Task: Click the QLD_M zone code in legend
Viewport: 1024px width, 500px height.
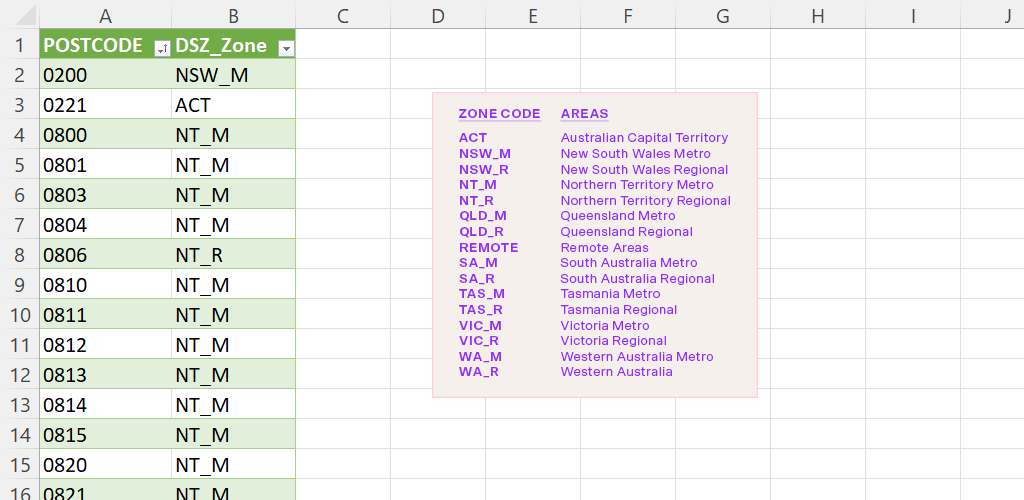Action: tap(483, 215)
